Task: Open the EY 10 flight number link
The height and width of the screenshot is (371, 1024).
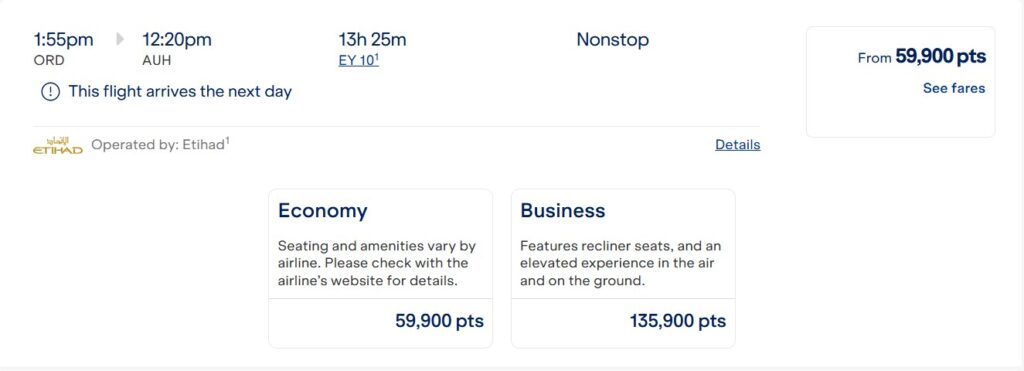Action: 359,60
